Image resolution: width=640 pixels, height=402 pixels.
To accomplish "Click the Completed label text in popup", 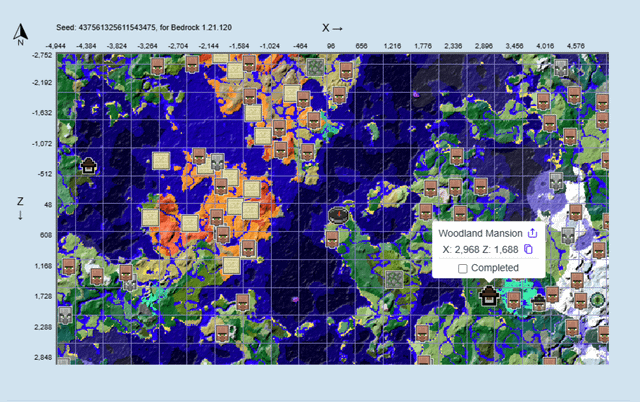I will 494,268.
